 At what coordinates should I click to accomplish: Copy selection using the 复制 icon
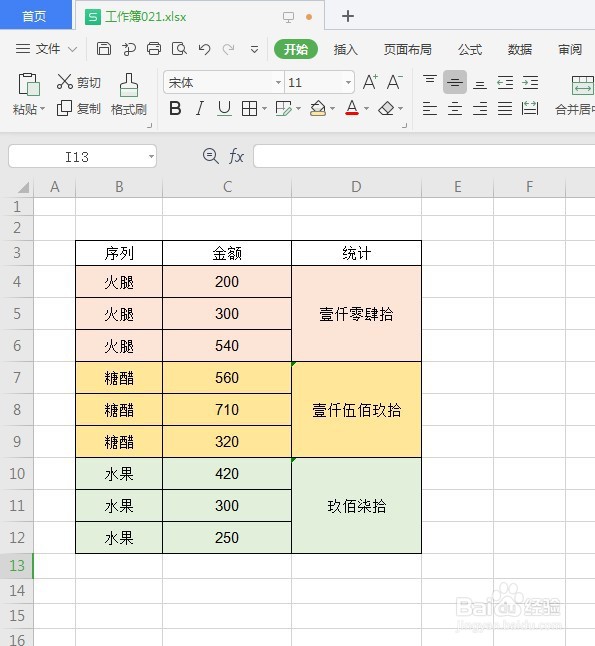coord(64,108)
